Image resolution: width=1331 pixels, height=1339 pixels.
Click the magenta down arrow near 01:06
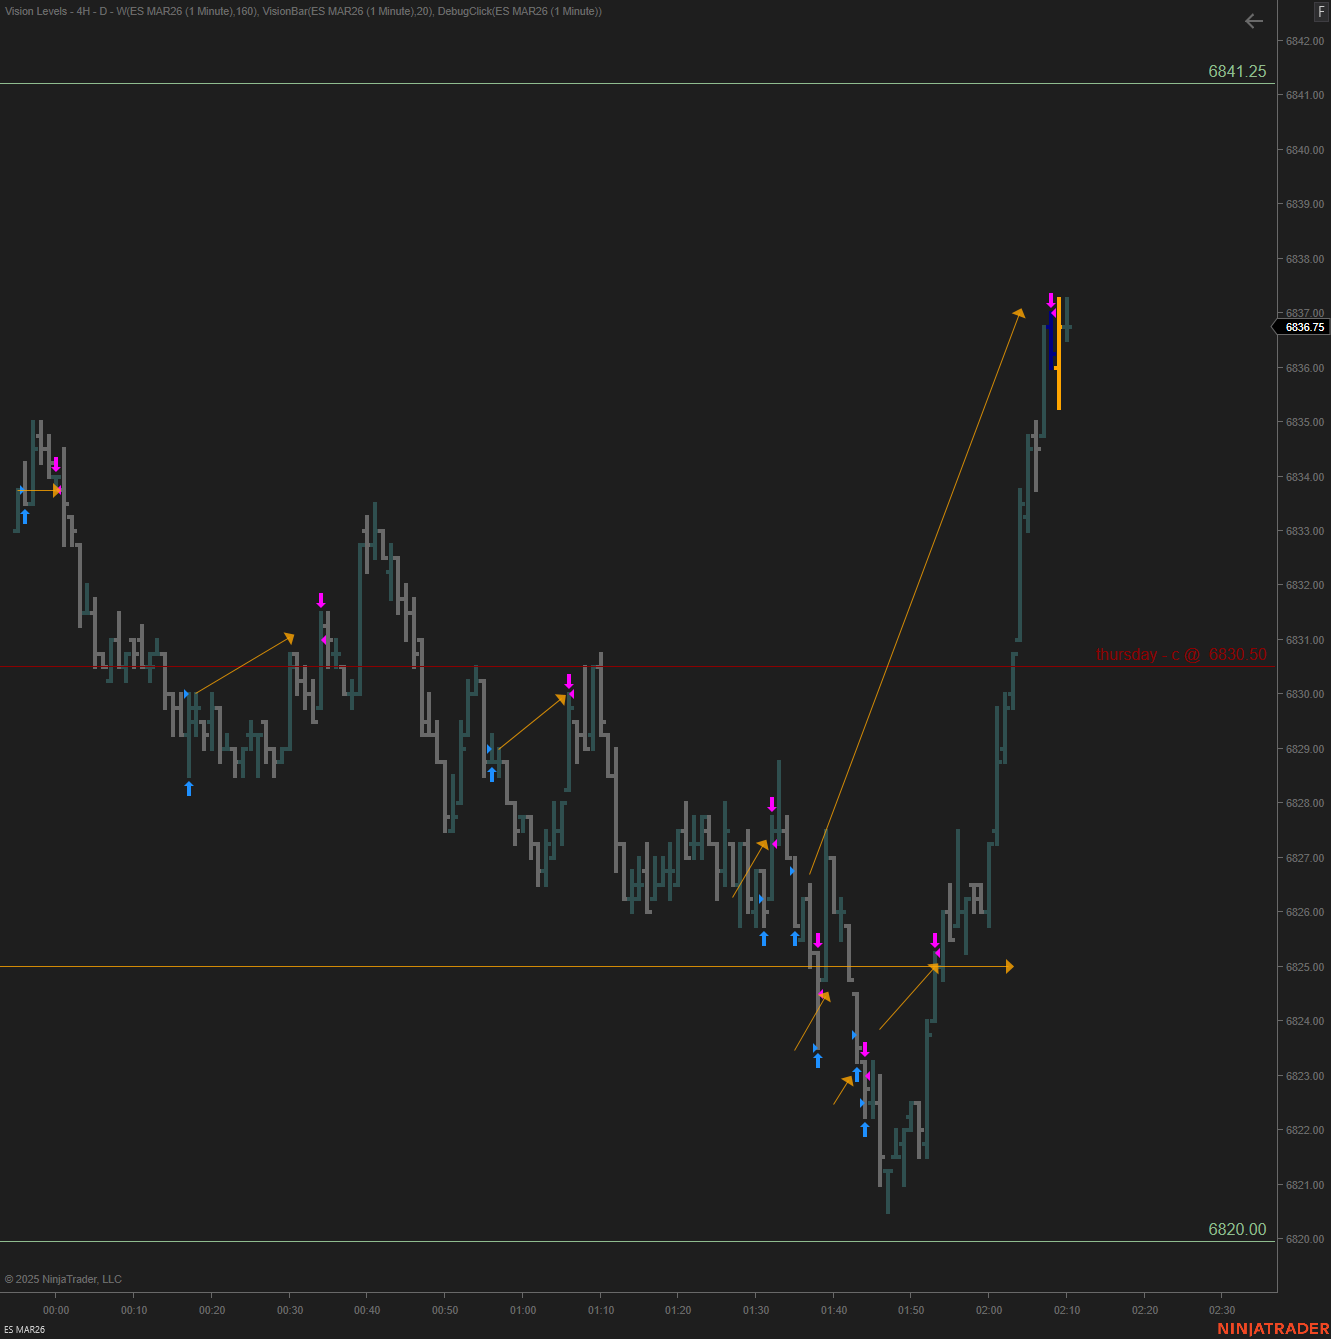[x=569, y=681]
